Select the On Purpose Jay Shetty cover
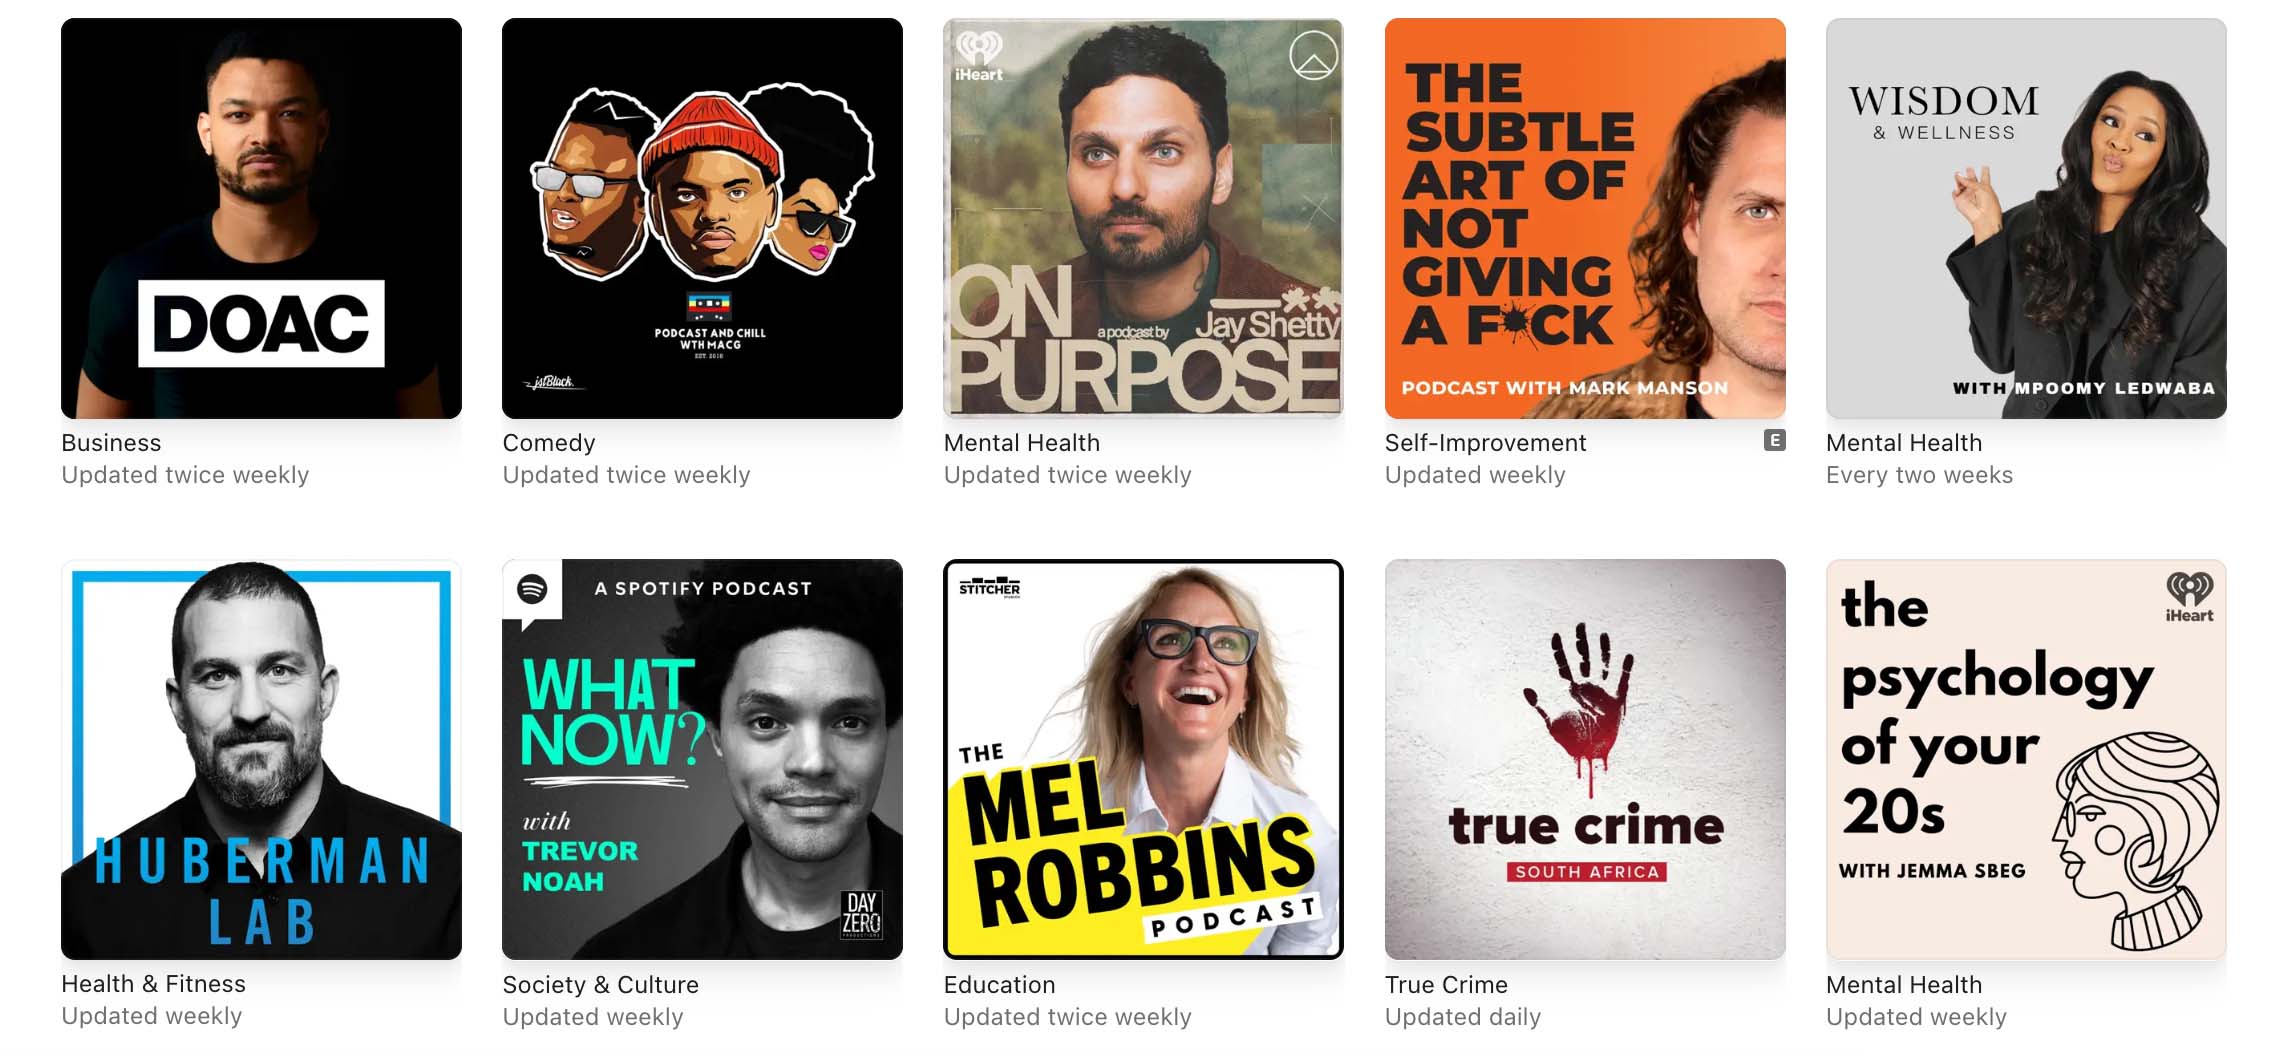Viewport: 2284px width, 1056px height. coord(1143,218)
